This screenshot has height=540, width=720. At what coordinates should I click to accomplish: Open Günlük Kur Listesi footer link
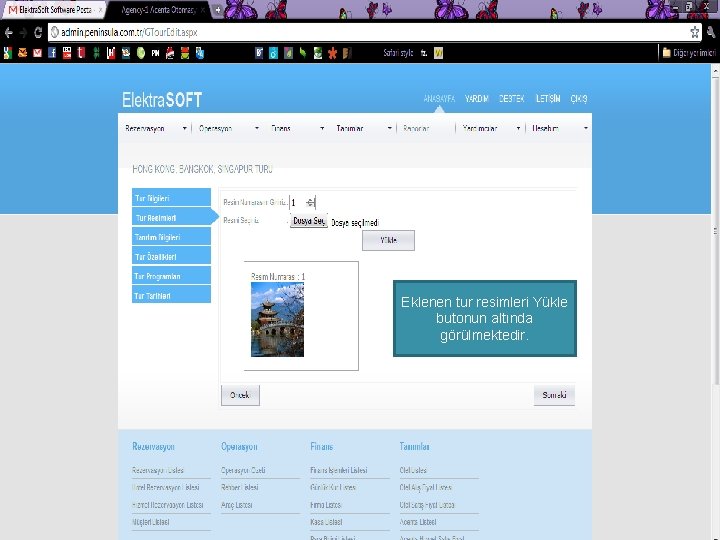[333, 488]
